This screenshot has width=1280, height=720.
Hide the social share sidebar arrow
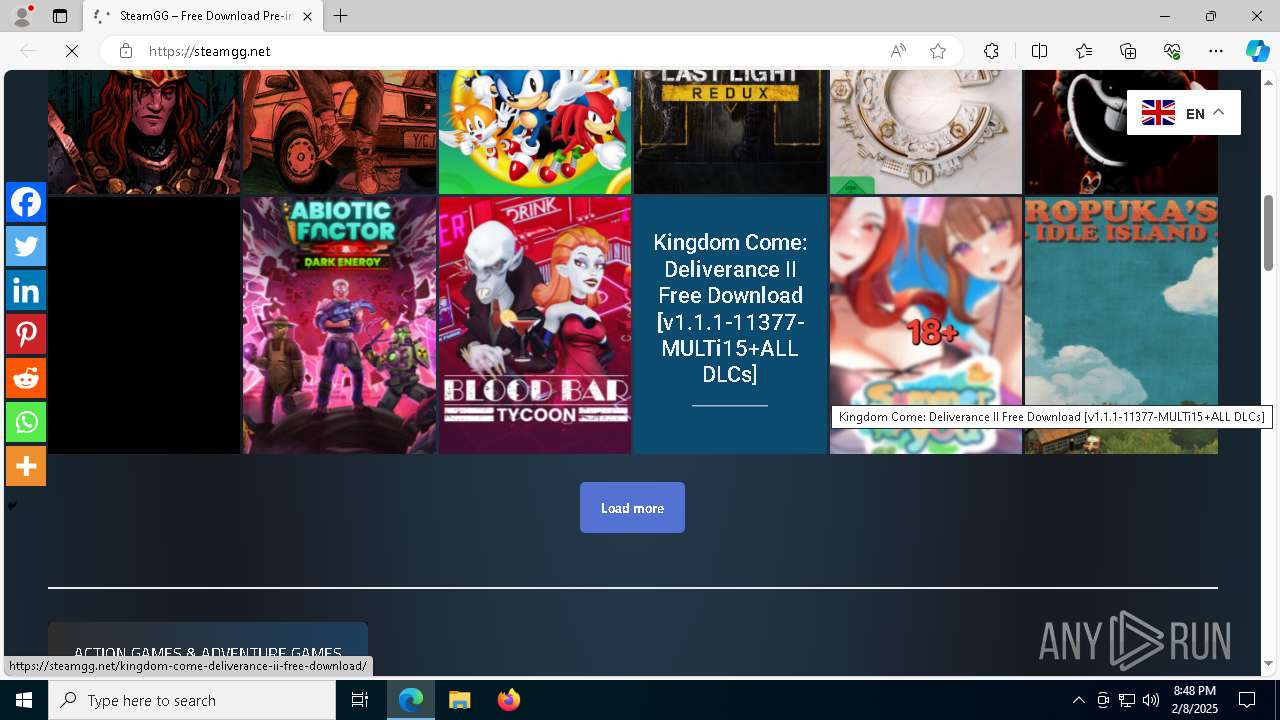(12, 506)
